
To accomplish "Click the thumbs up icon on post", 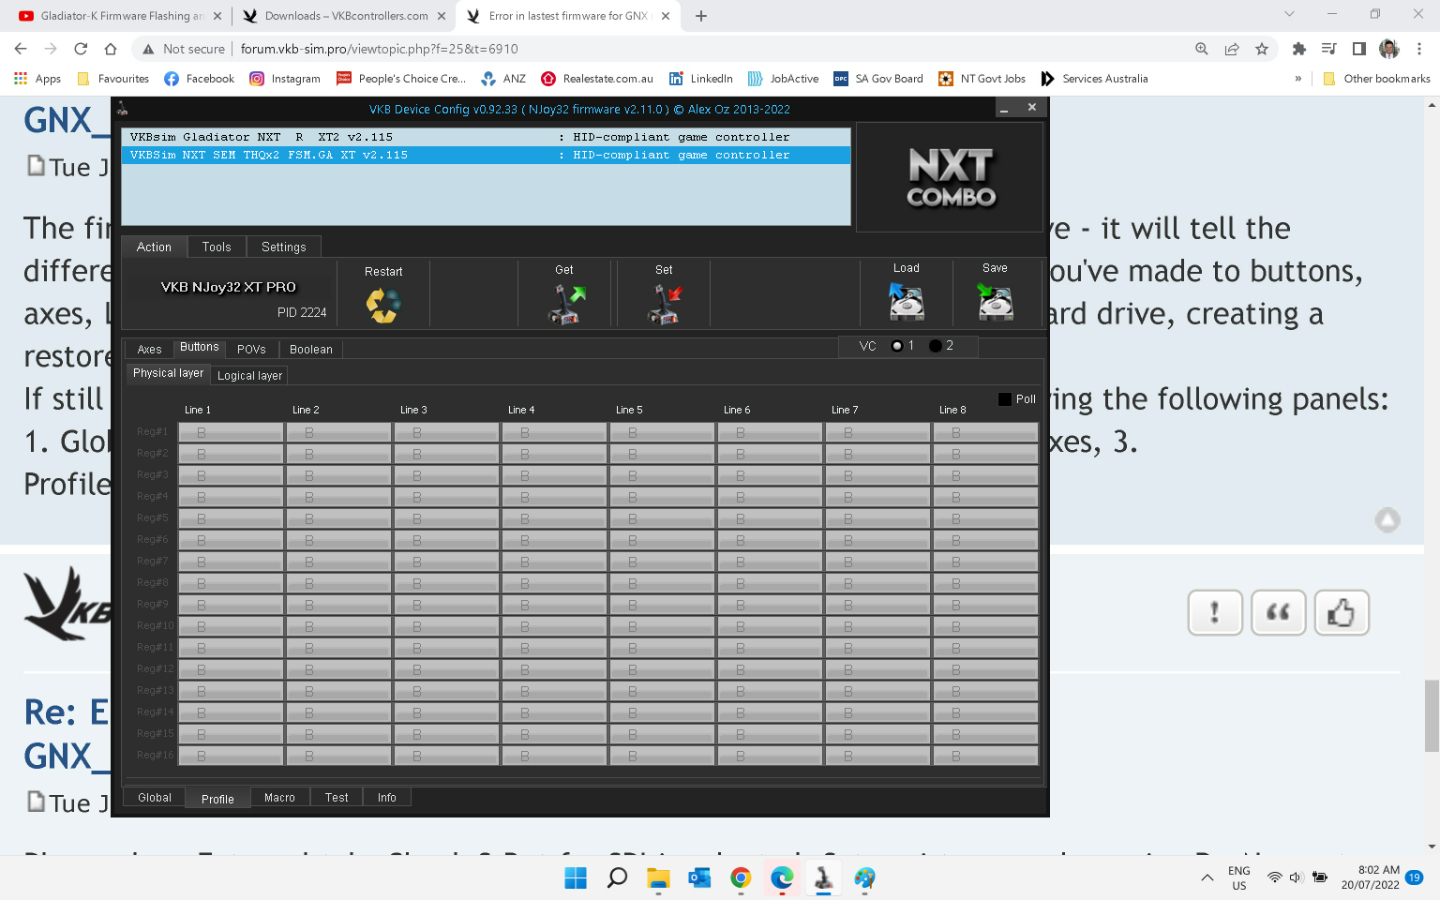I will pyautogui.click(x=1341, y=612).
